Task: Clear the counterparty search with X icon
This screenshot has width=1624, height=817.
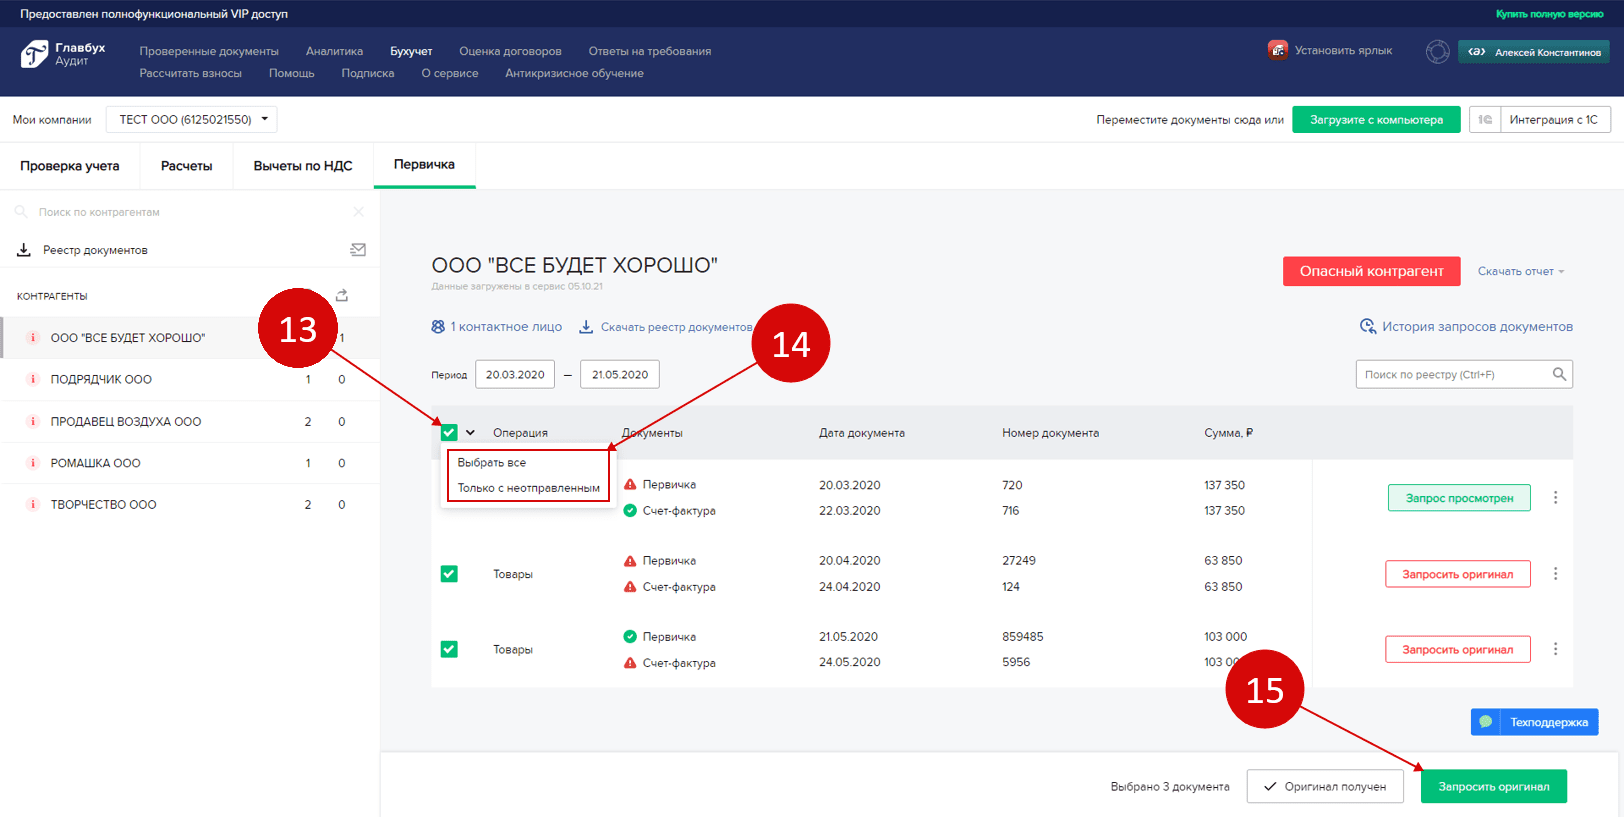Action: click(358, 212)
